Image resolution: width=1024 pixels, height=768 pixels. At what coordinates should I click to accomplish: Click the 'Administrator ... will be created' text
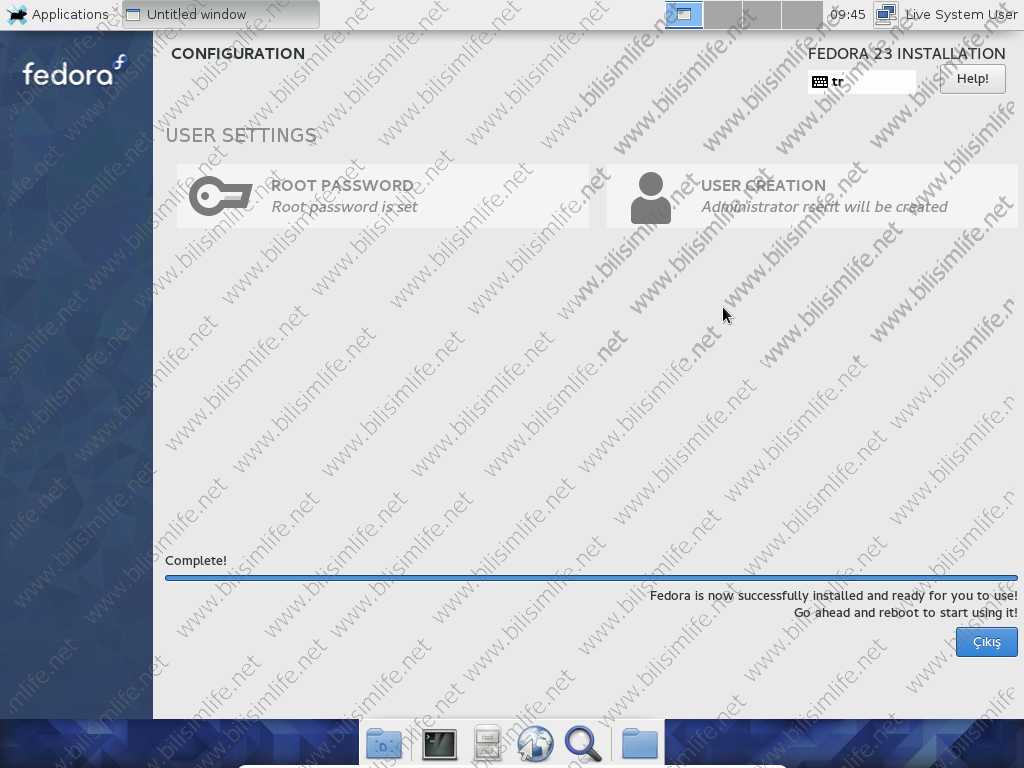(x=824, y=206)
